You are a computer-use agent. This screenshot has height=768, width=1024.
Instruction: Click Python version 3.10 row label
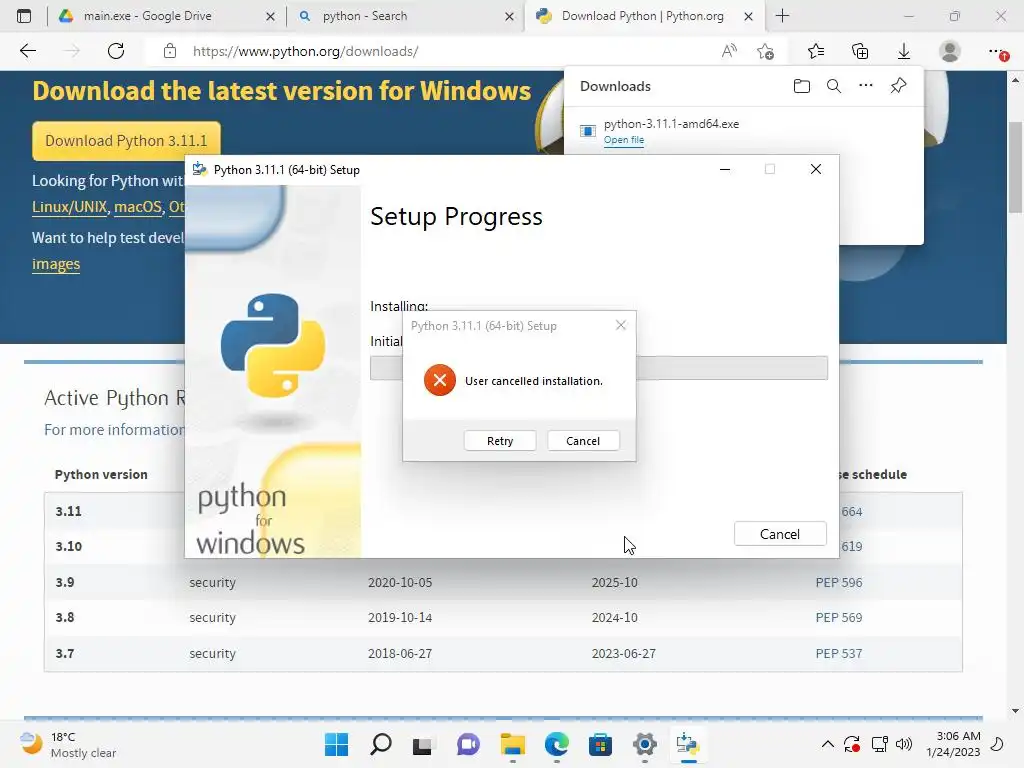pyautogui.click(x=69, y=546)
